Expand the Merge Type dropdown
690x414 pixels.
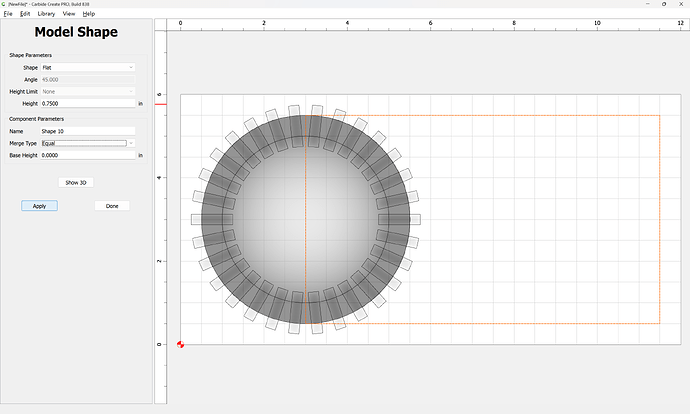(x=88, y=143)
